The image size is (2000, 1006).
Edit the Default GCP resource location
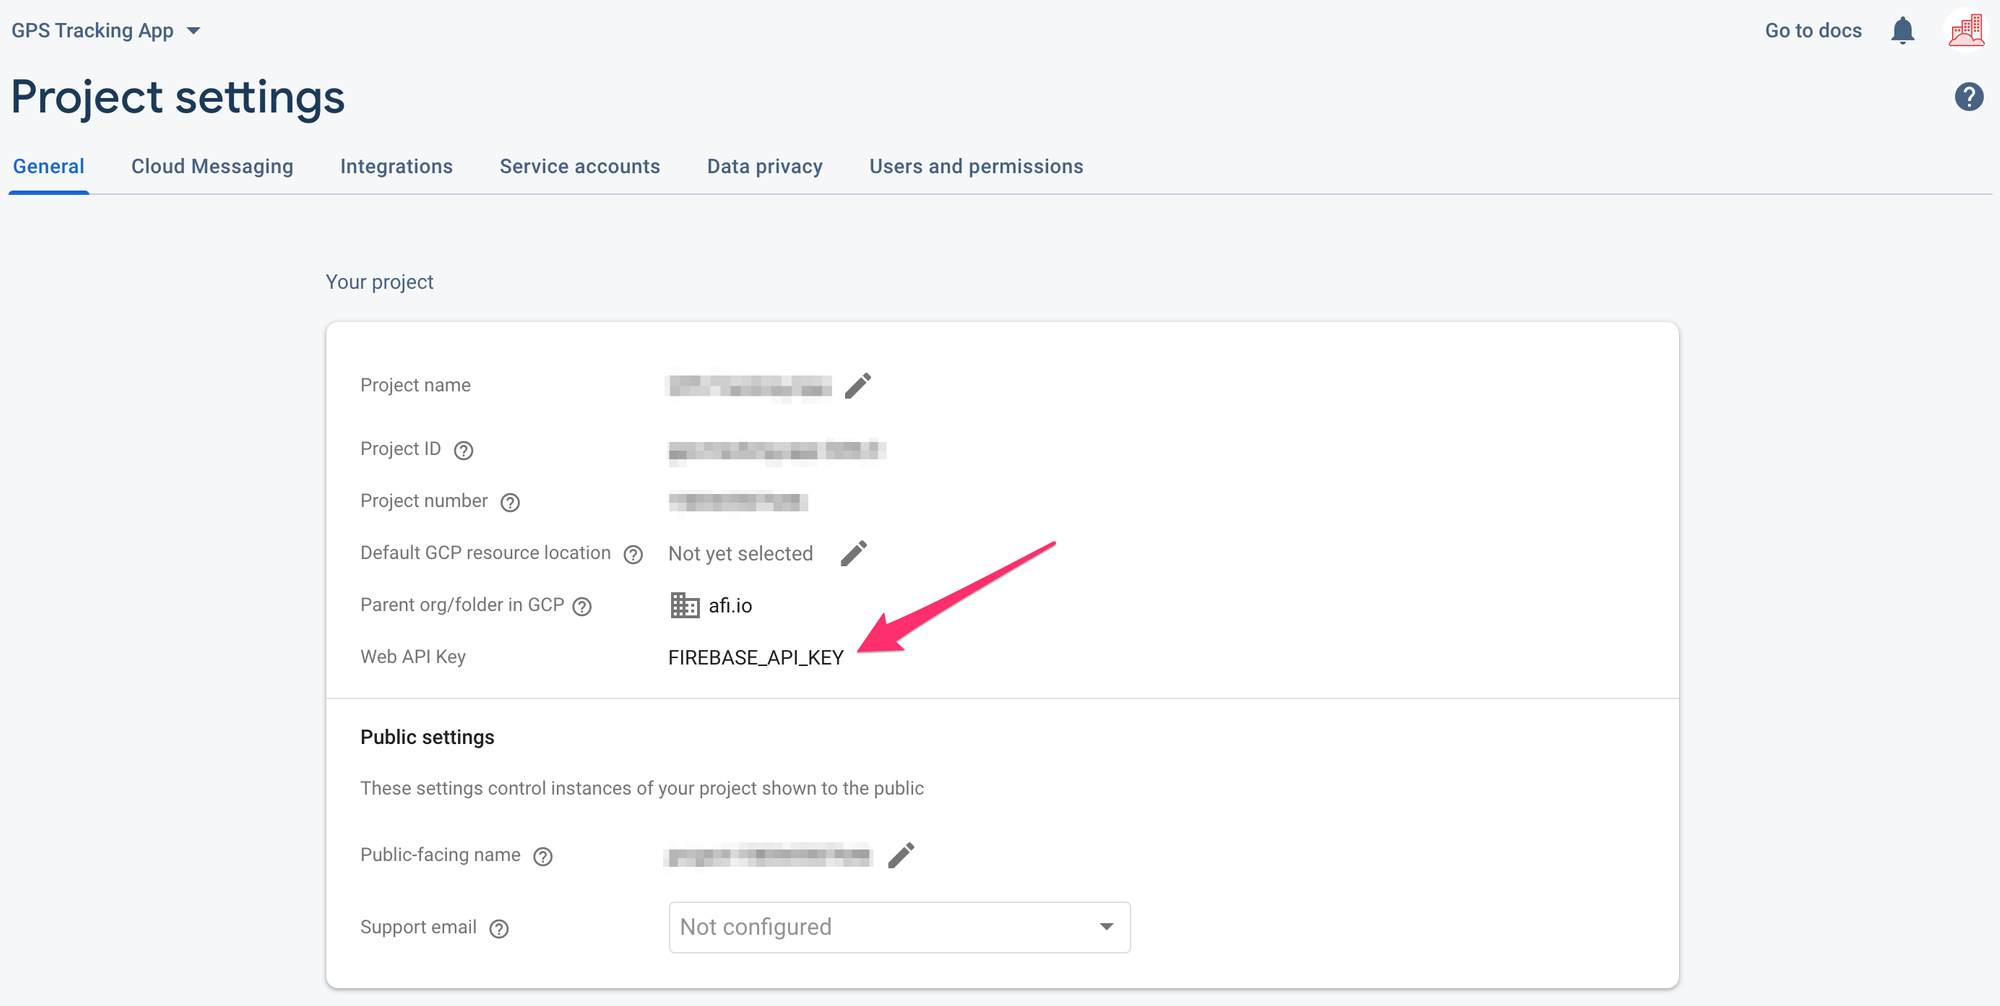click(854, 553)
